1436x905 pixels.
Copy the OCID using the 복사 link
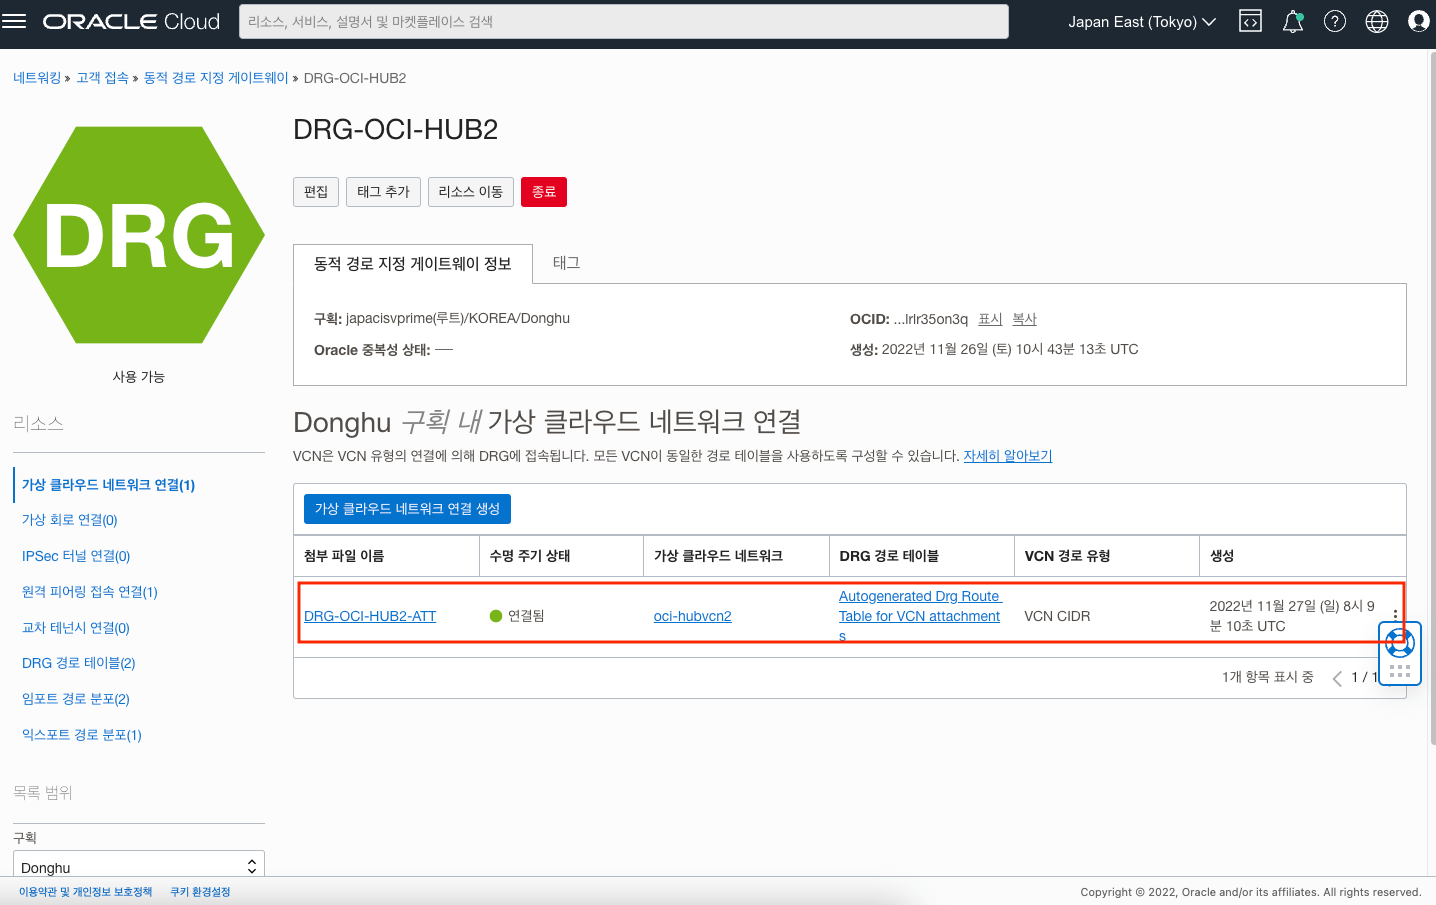1024,319
